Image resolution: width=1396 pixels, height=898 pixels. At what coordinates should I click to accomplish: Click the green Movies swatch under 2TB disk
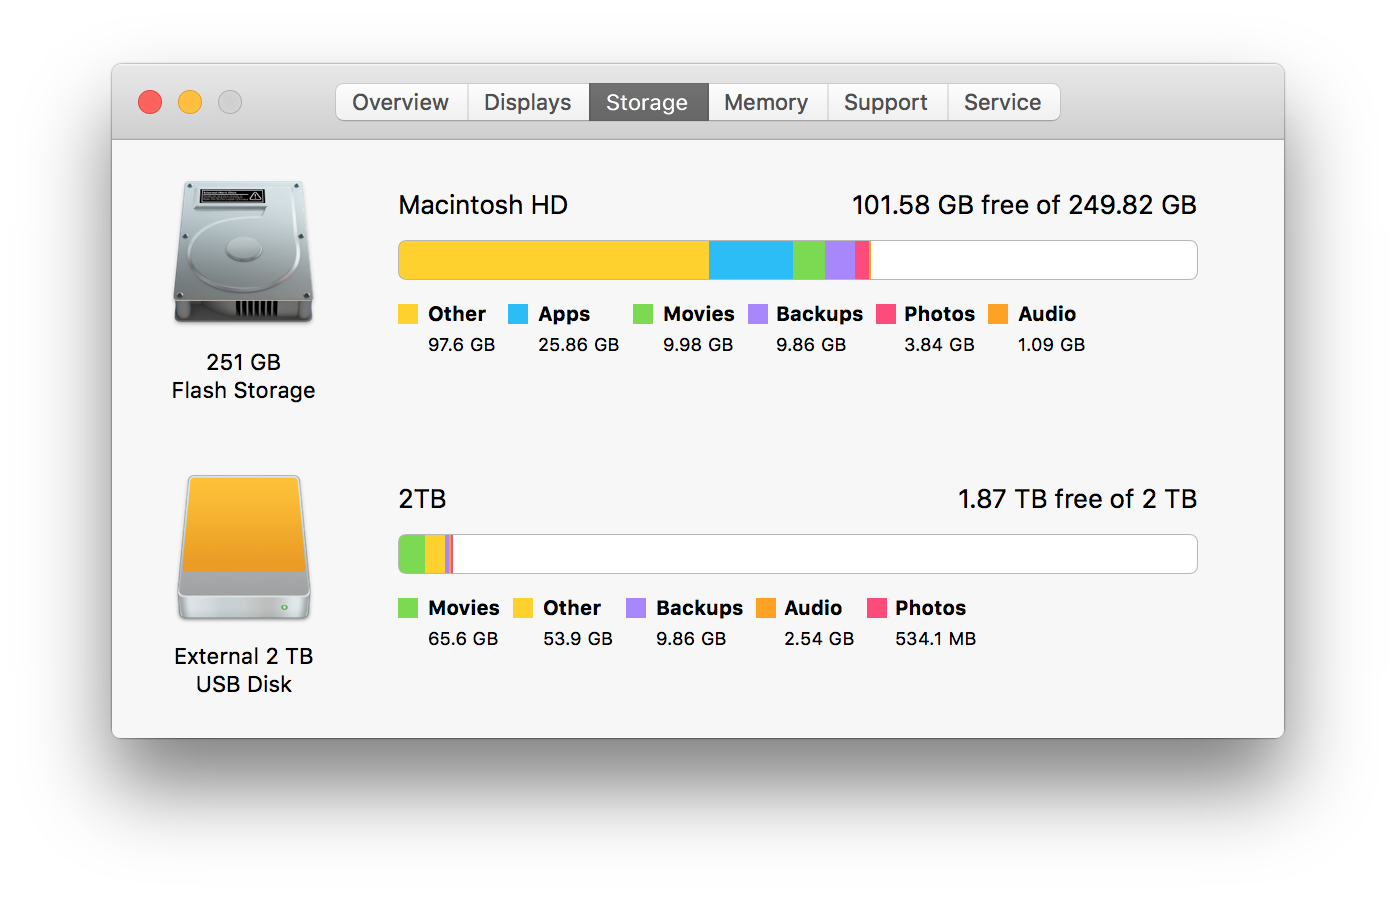[x=408, y=608]
